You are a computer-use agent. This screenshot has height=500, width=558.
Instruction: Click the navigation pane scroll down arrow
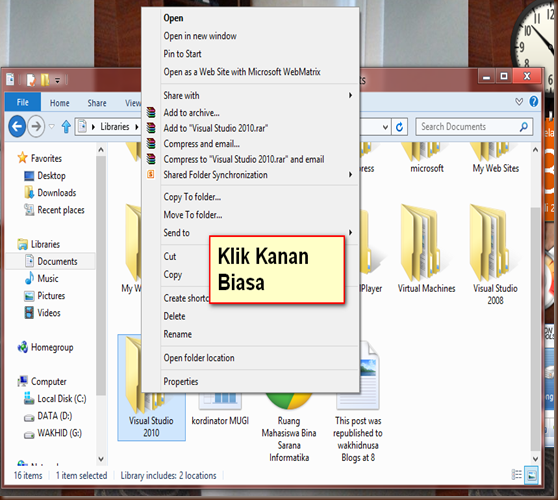101,459
